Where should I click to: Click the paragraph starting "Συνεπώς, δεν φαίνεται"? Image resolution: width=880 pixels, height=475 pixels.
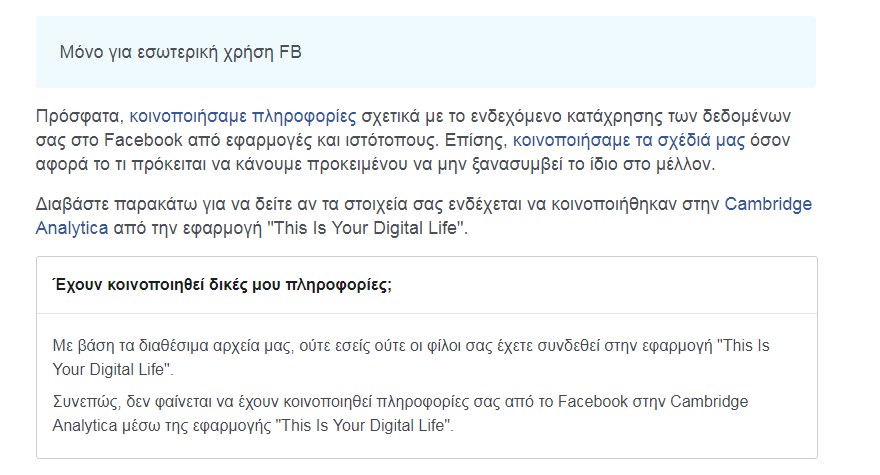pos(400,413)
